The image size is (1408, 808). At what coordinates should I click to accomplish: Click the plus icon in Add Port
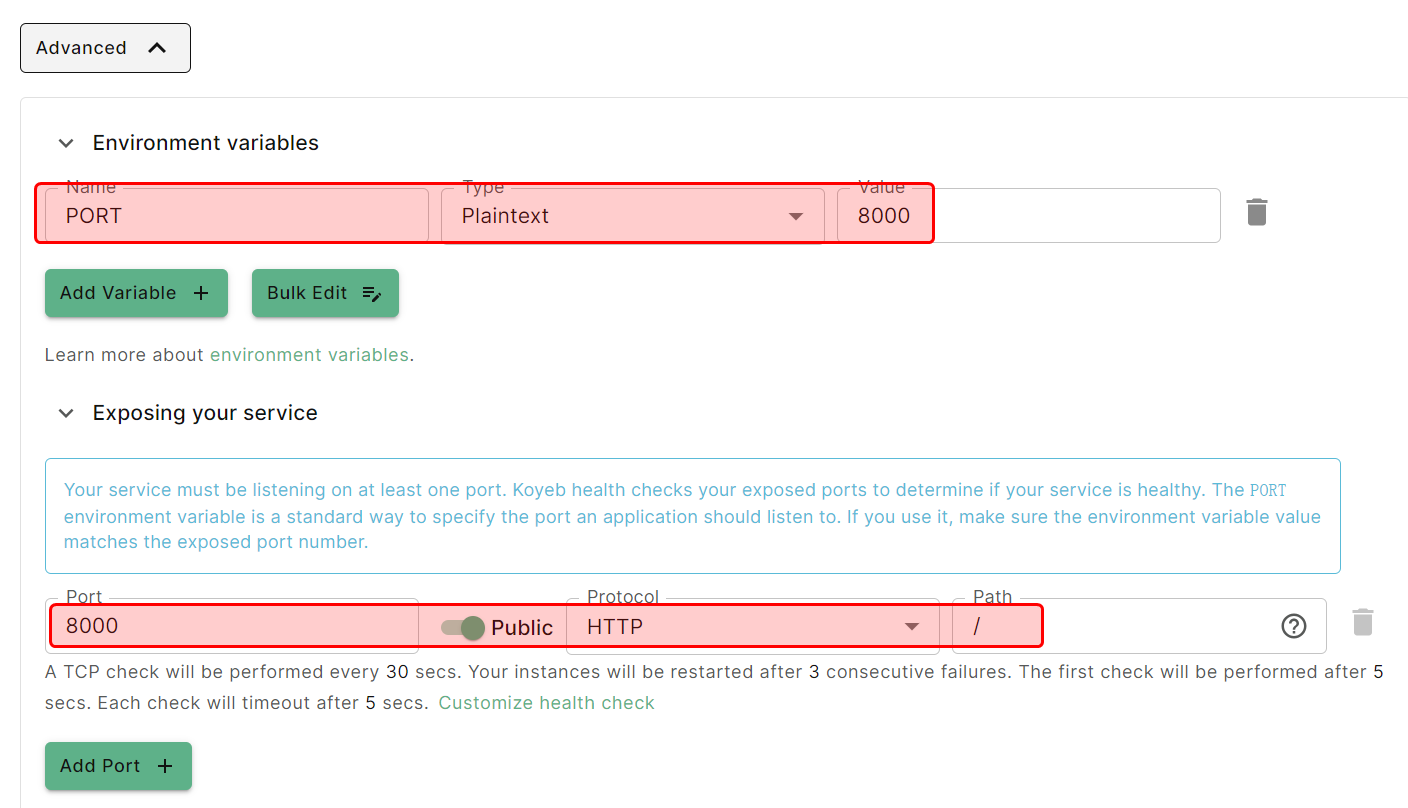(x=165, y=766)
